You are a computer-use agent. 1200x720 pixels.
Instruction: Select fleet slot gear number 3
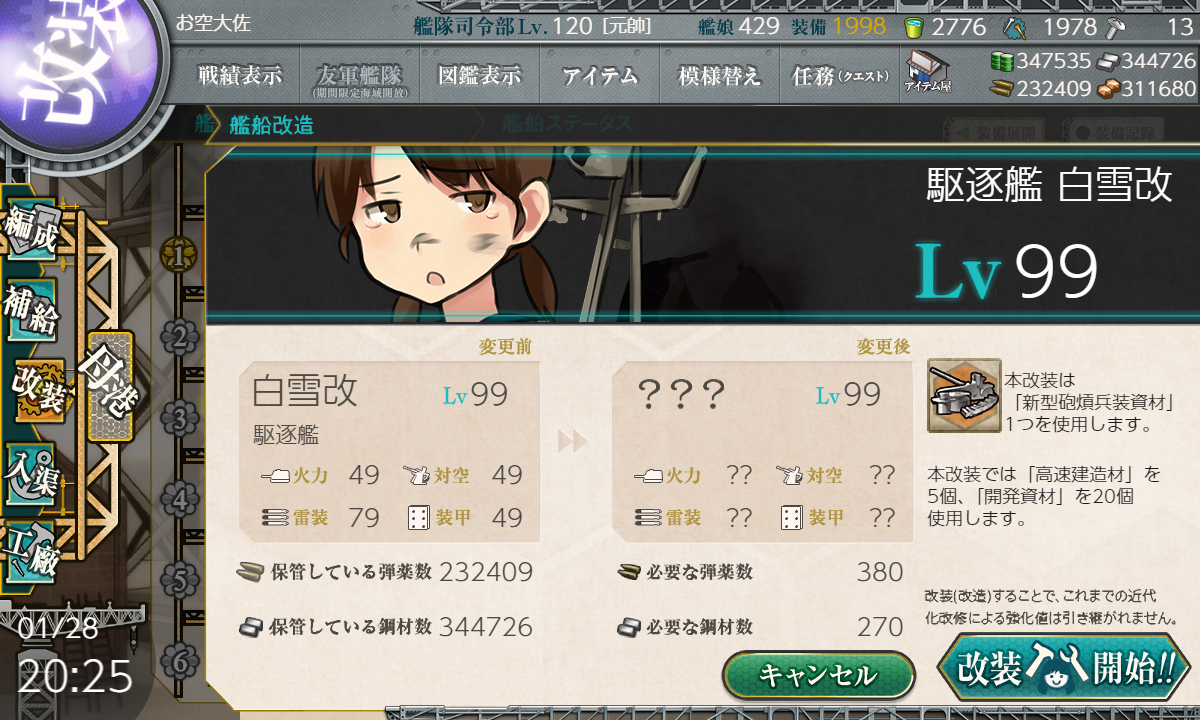(x=179, y=416)
